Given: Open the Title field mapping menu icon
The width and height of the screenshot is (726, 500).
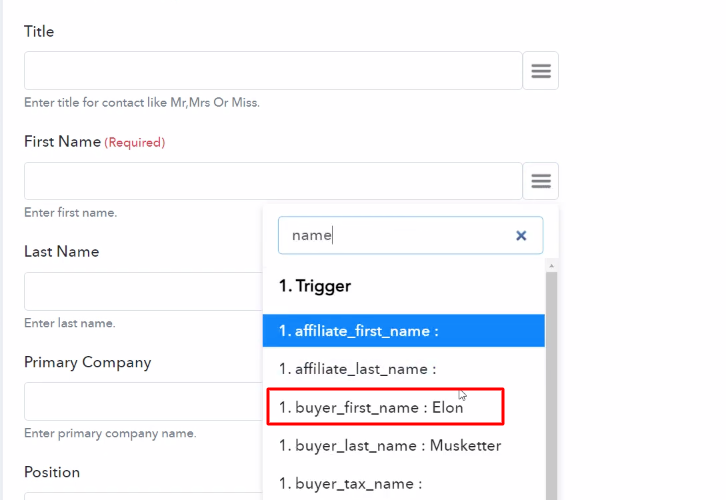Looking at the screenshot, I should point(540,71).
